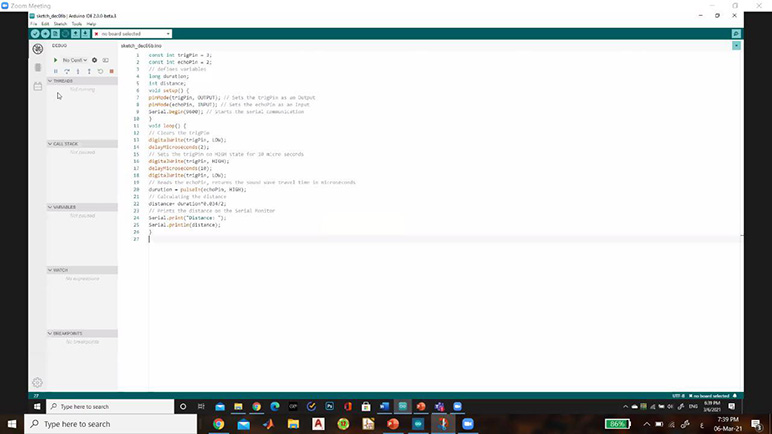772x434 pixels.
Task: Click the debug Pause button
Action: click(56, 71)
